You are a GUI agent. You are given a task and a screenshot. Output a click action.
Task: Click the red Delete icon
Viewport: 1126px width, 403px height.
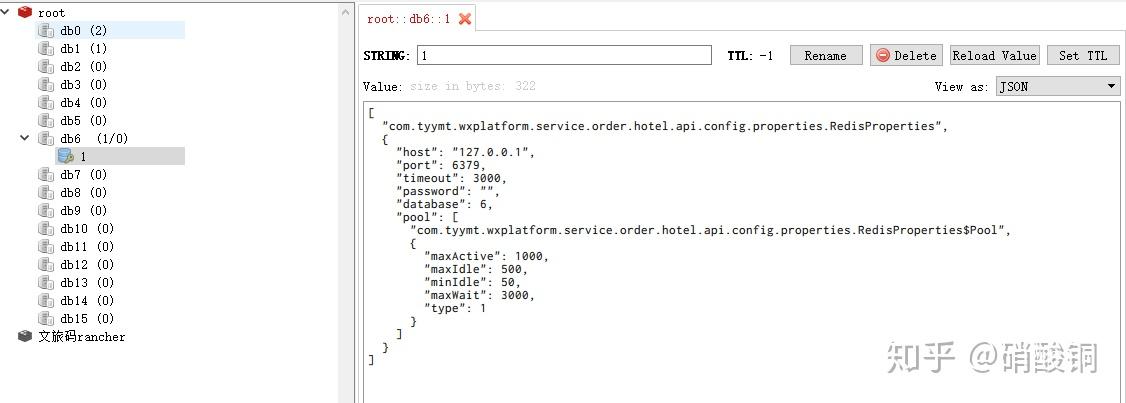tap(883, 56)
